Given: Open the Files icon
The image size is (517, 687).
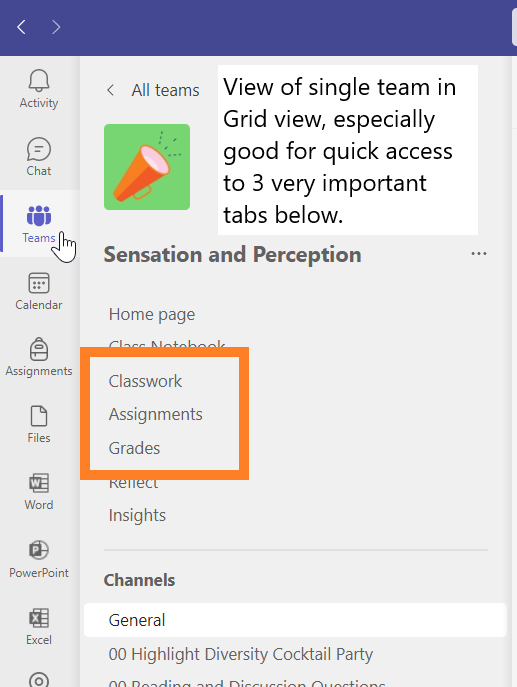Looking at the screenshot, I should pos(39,416).
